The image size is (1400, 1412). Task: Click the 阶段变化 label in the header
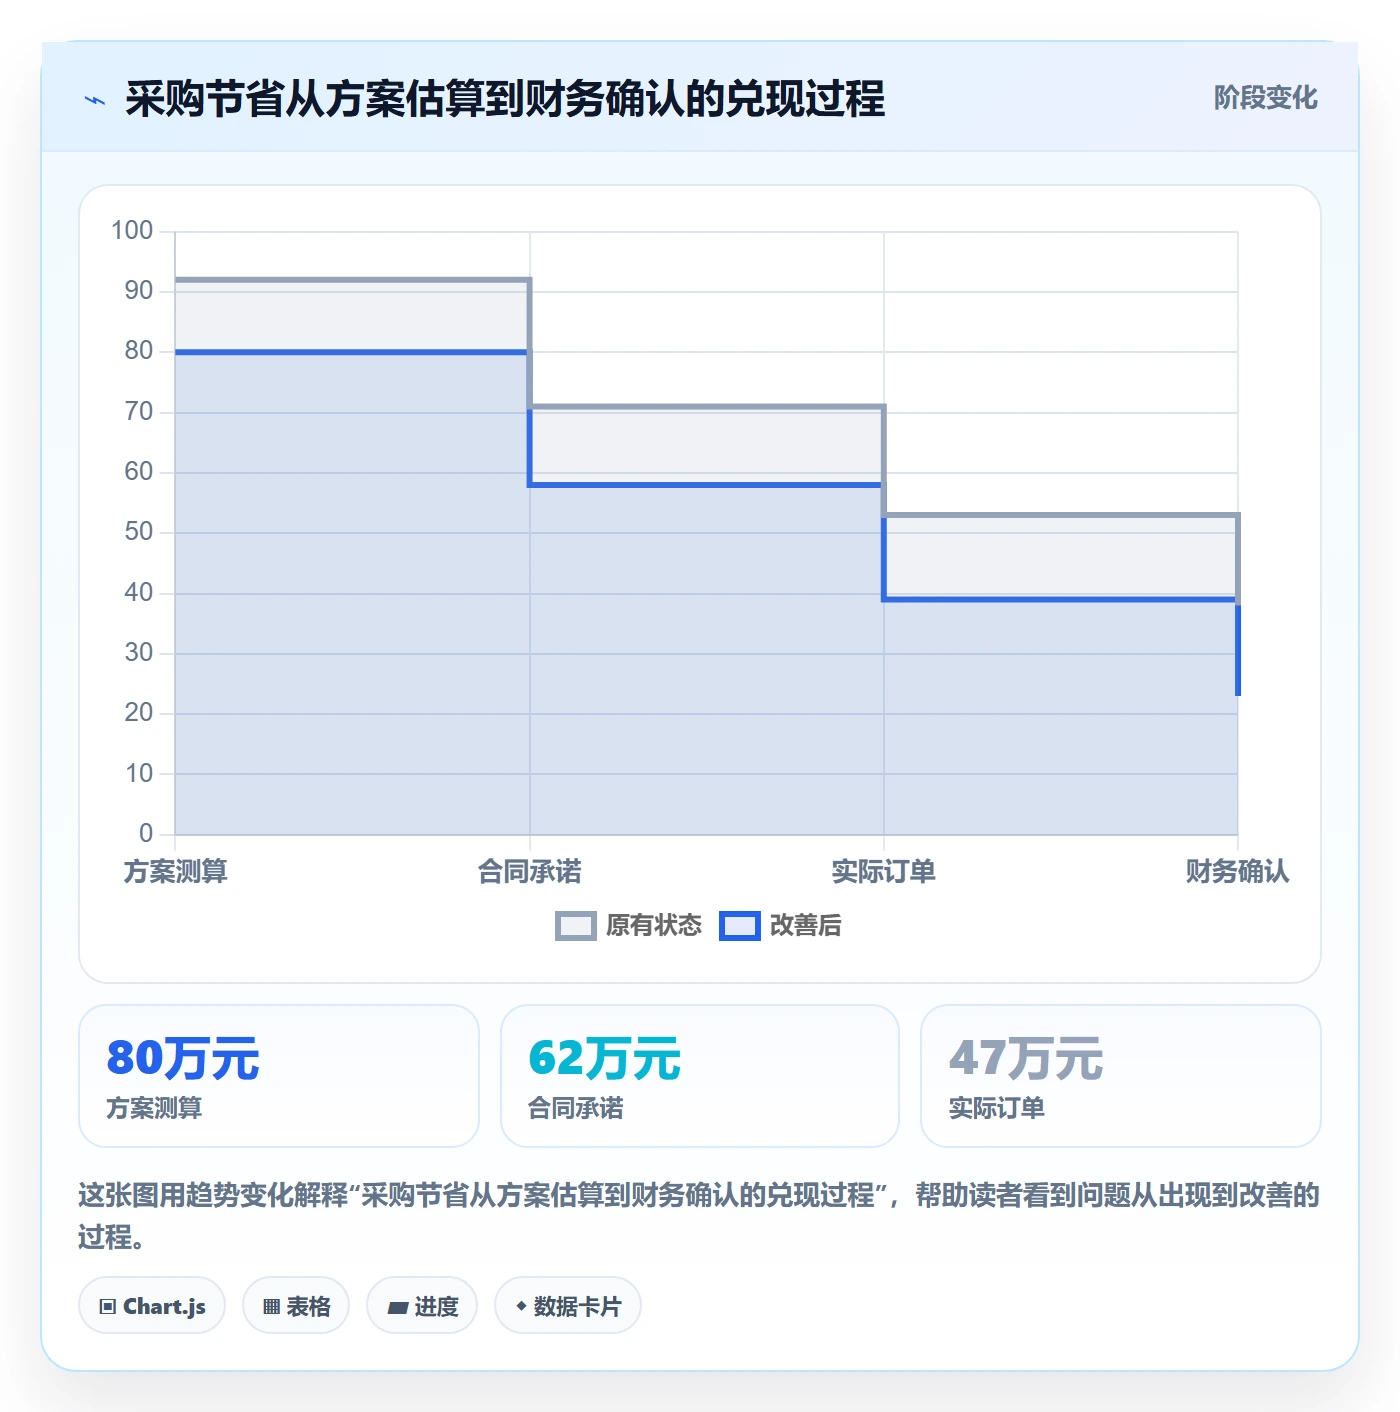tap(1265, 98)
